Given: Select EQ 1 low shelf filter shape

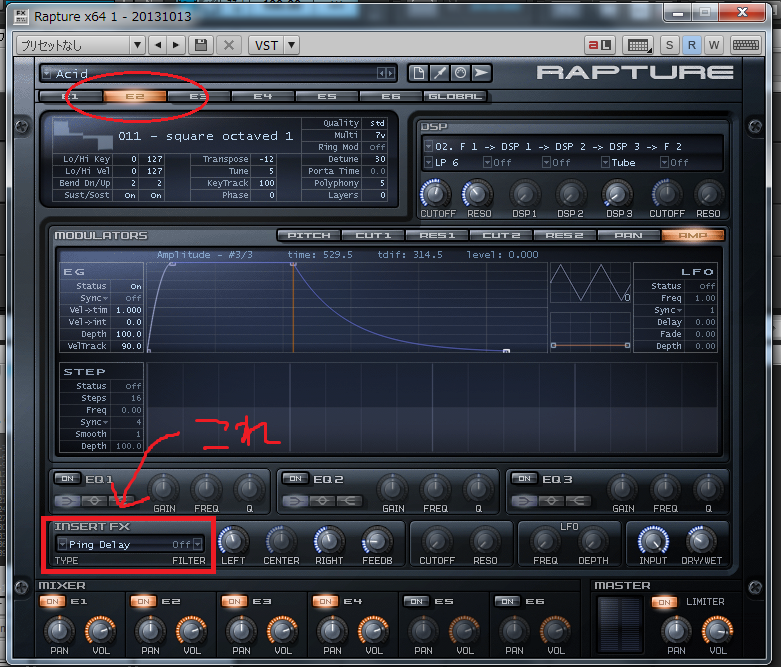Looking at the screenshot, I should [x=67, y=500].
